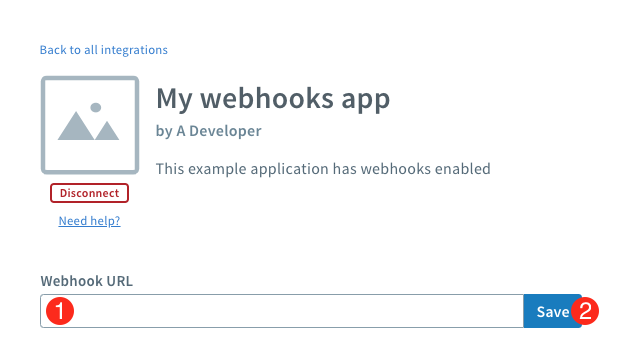Click the word integrations in back link
Image resolution: width=643 pixels, height=361 pixels.
click(134, 50)
